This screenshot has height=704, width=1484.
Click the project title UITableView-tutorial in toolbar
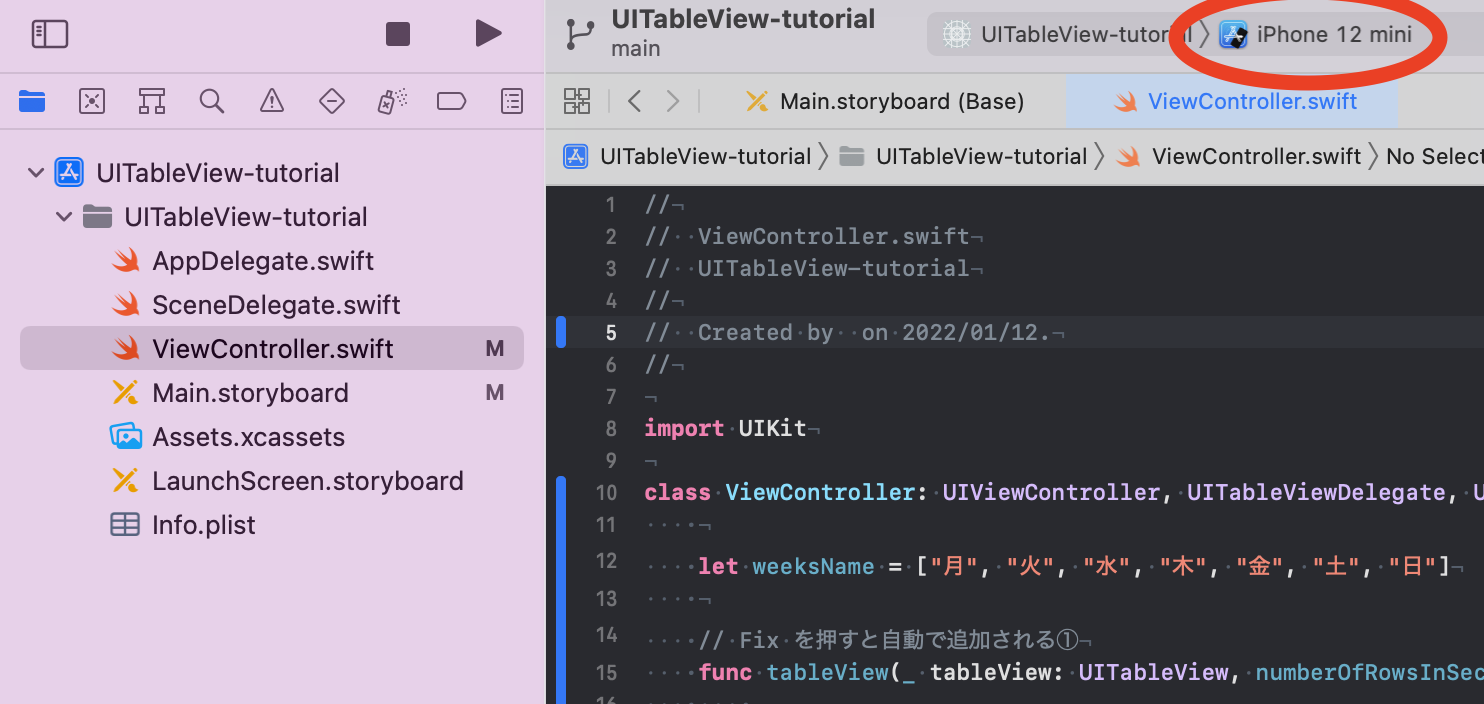click(x=743, y=19)
